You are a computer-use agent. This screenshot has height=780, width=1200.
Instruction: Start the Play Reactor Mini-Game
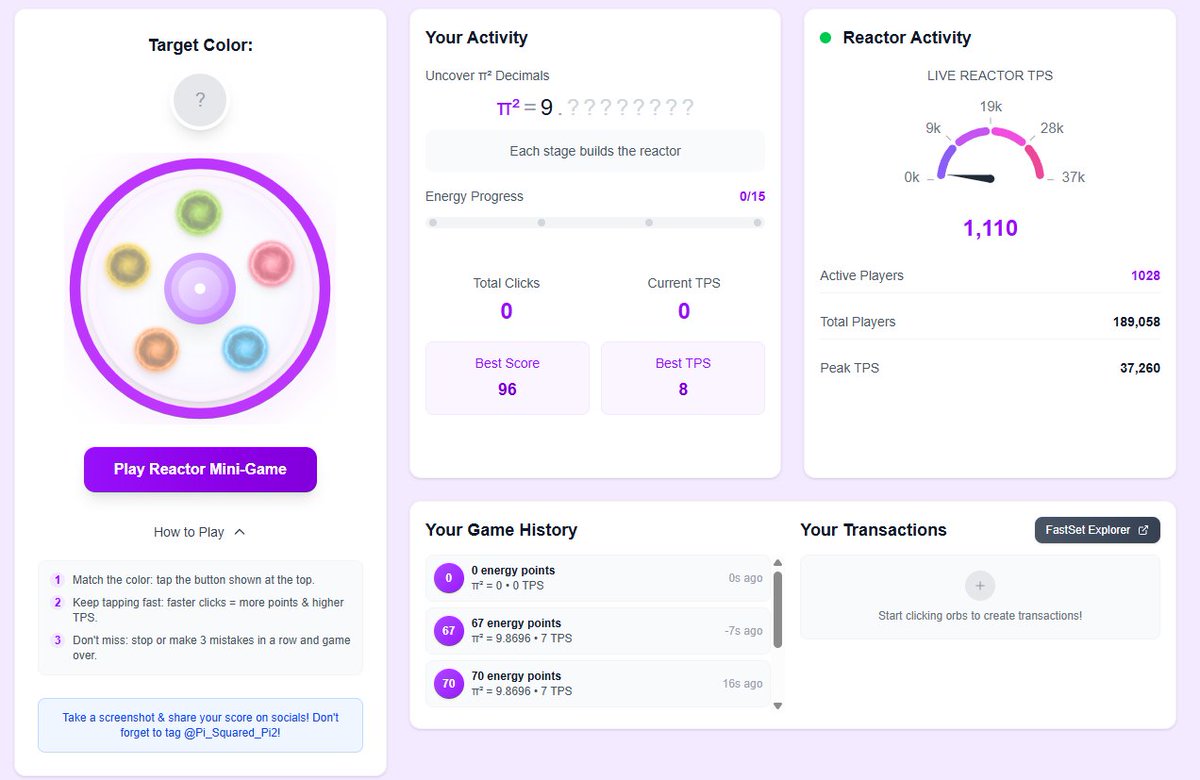click(x=200, y=469)
